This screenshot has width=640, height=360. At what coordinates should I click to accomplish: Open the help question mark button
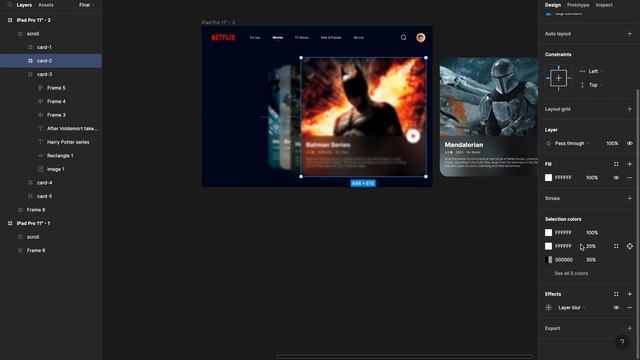click(x=622, y=342)
